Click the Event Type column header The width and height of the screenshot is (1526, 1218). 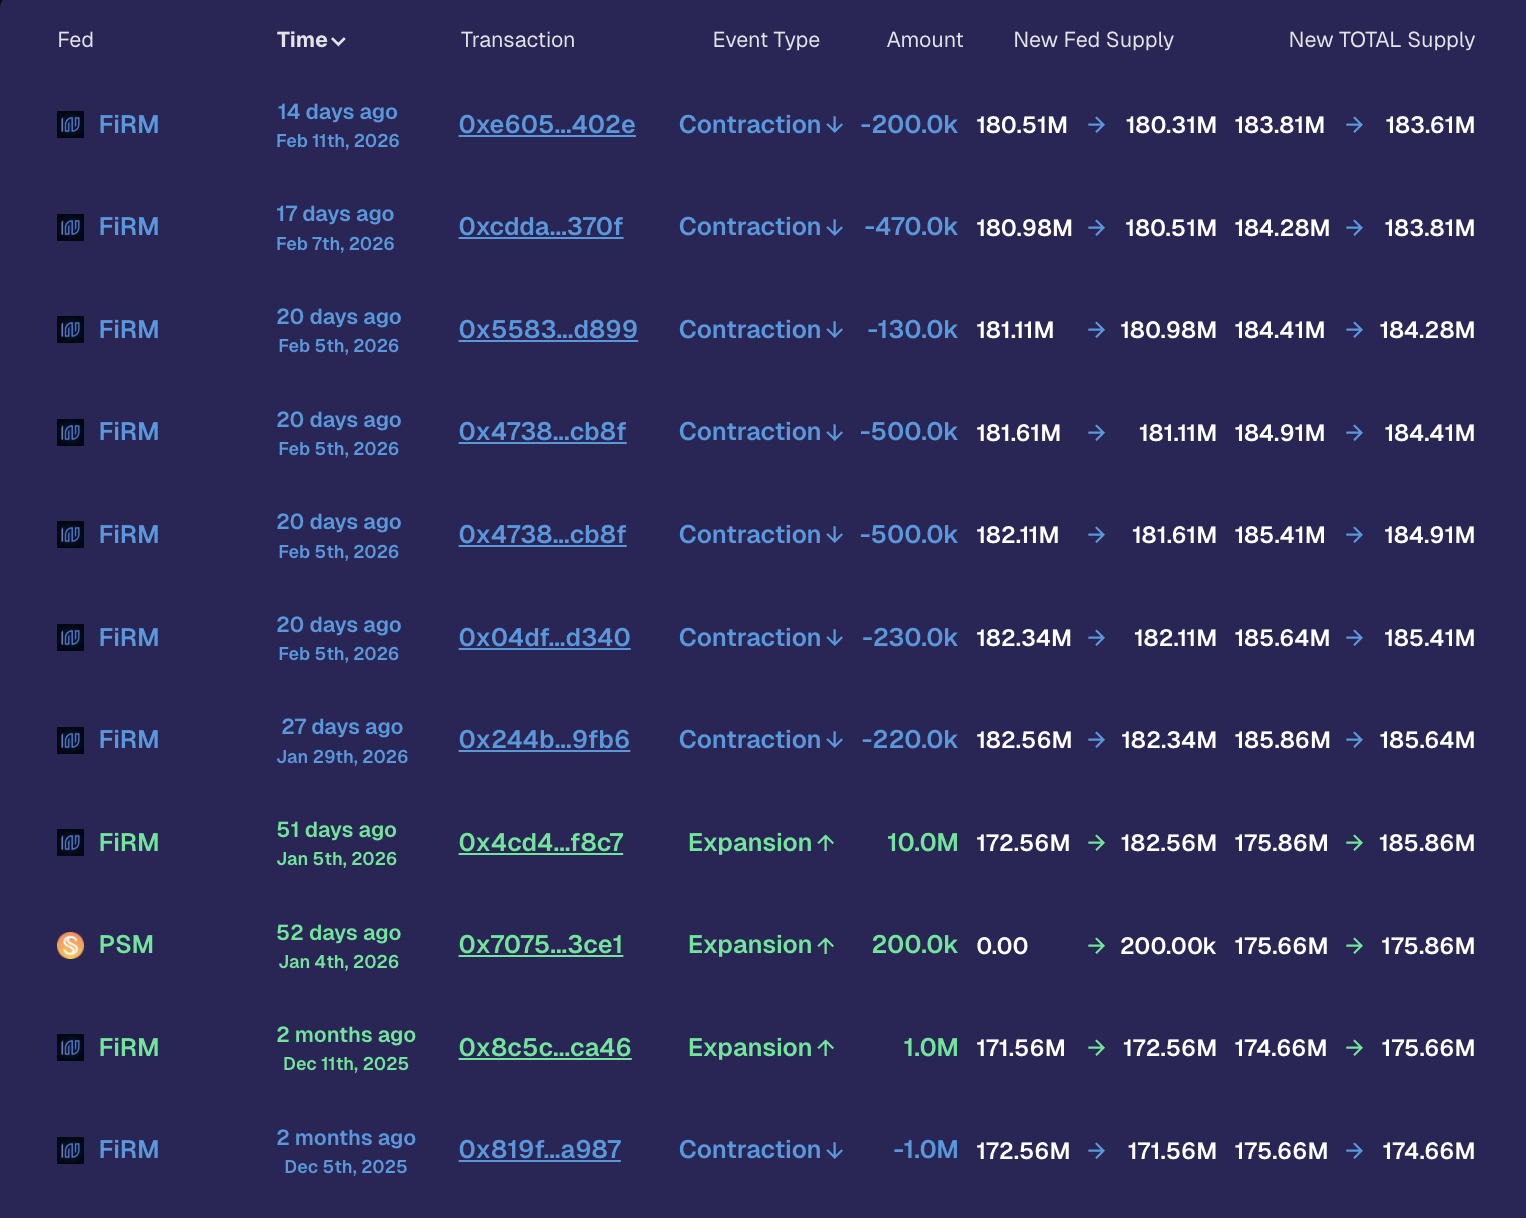click(766, 40)
